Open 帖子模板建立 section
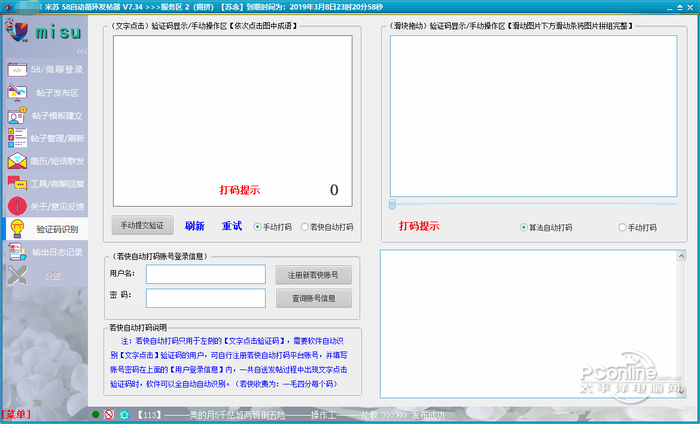This screenshot has height=424, width=700. point(57,116)
